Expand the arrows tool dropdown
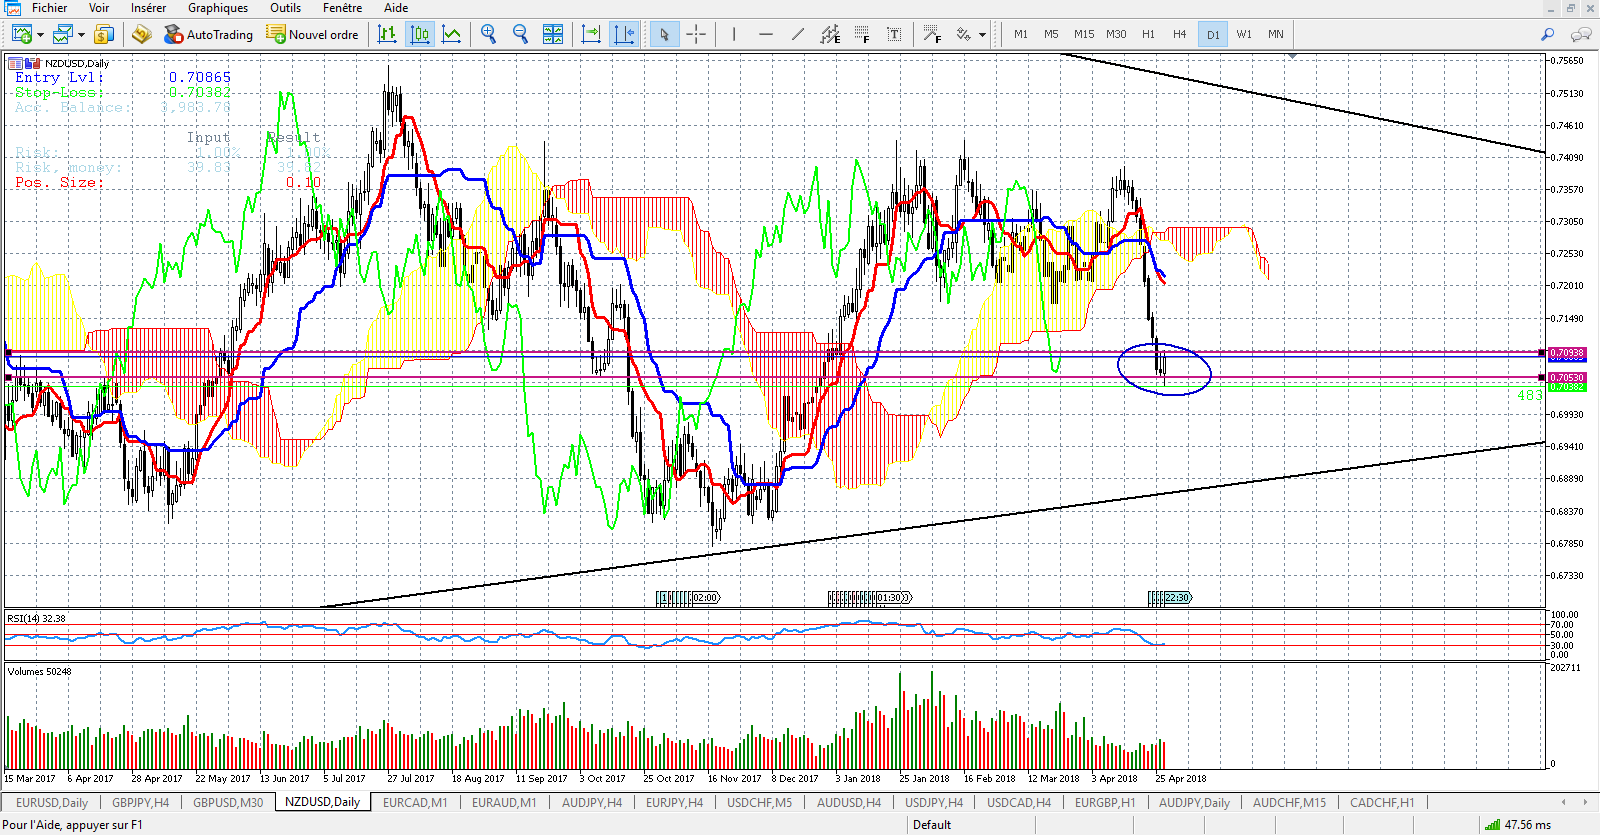1600x835 pixels. pyautogui.click(x=983, y=35)
